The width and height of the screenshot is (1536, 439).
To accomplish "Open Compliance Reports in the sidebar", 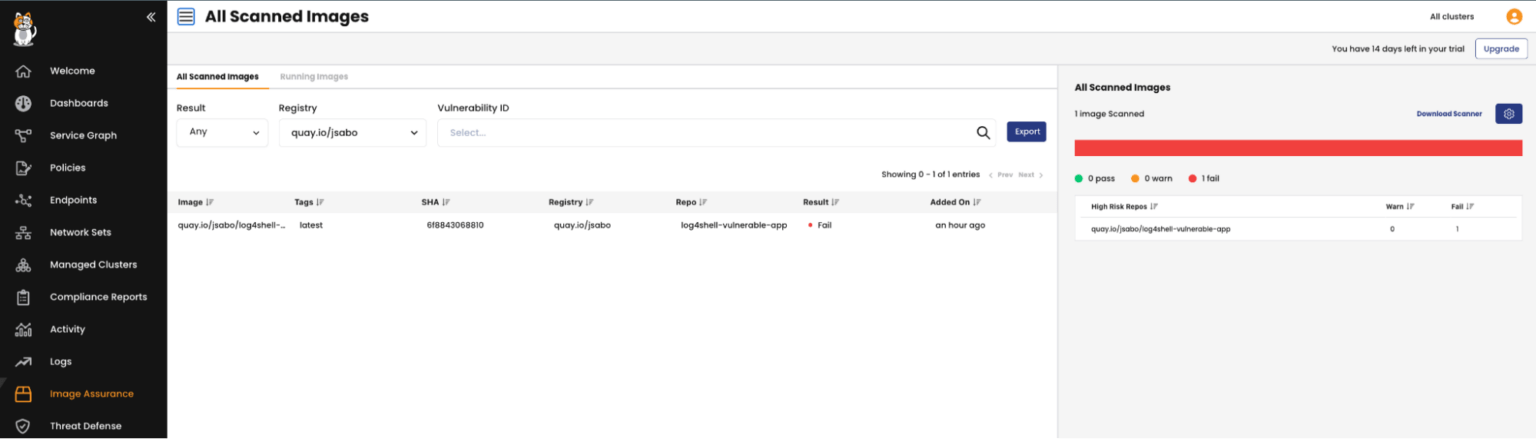I will (98, 297).
